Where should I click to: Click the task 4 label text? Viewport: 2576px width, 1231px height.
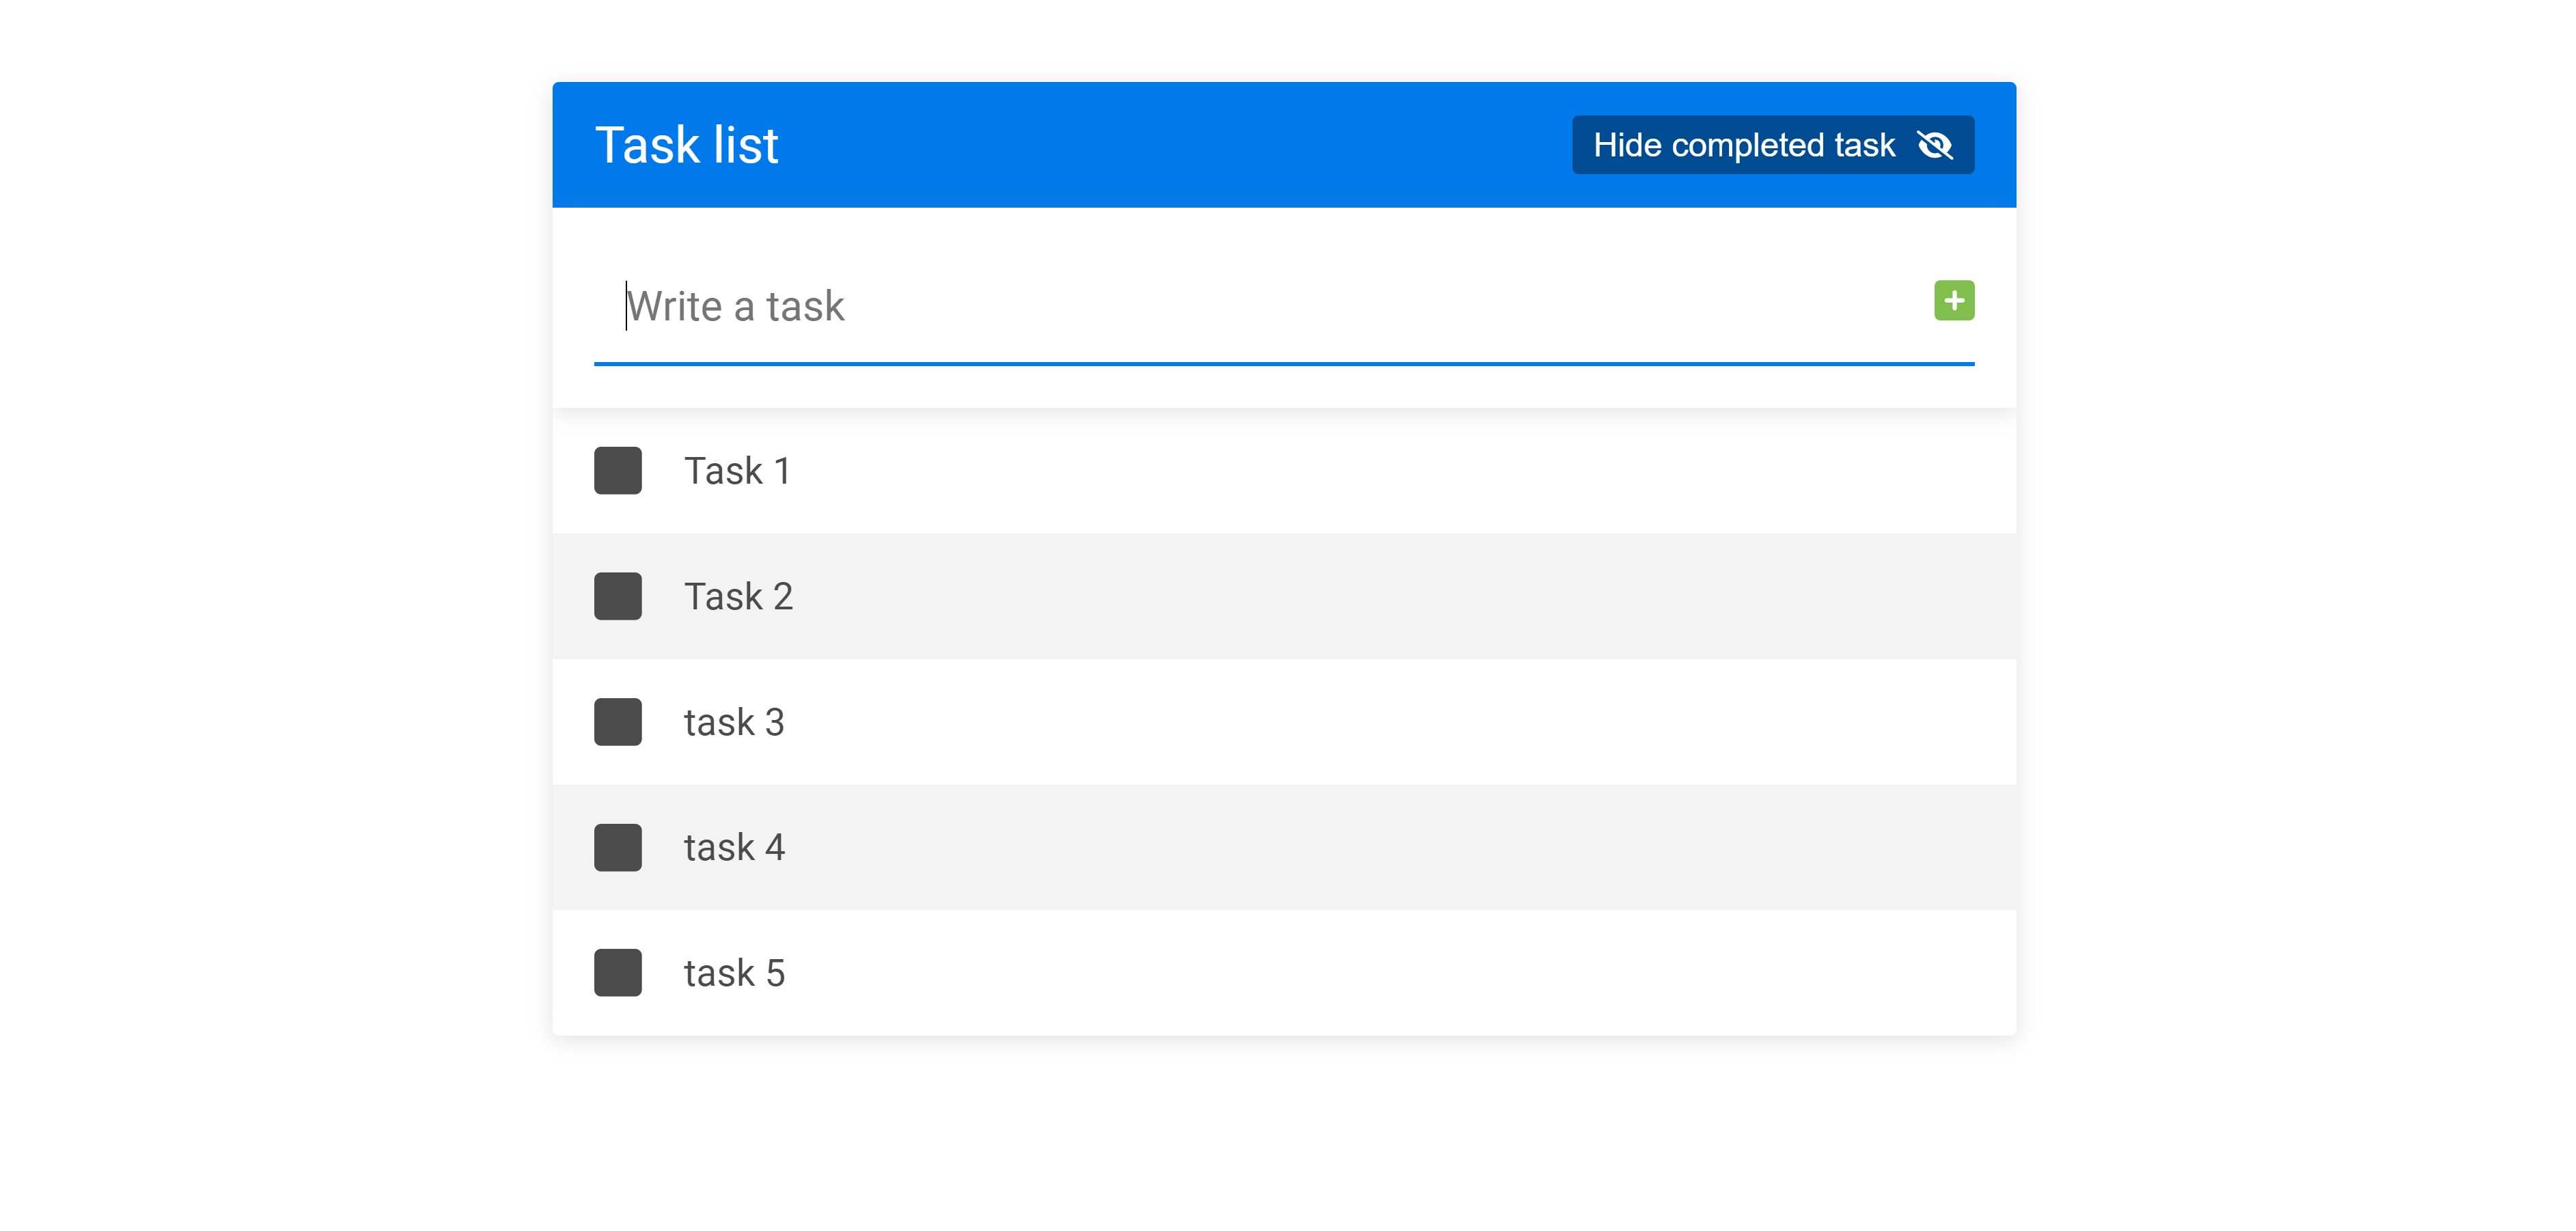pyautogui.click(x=733, y=847)
